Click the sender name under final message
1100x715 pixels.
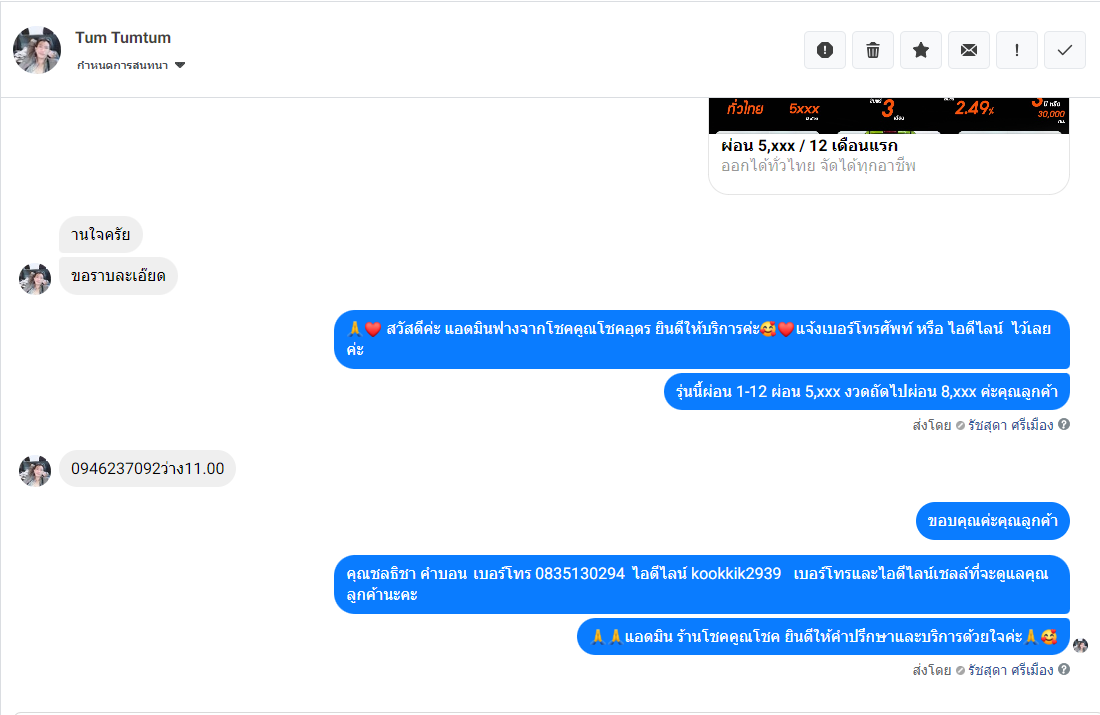tap(1011, 670)
